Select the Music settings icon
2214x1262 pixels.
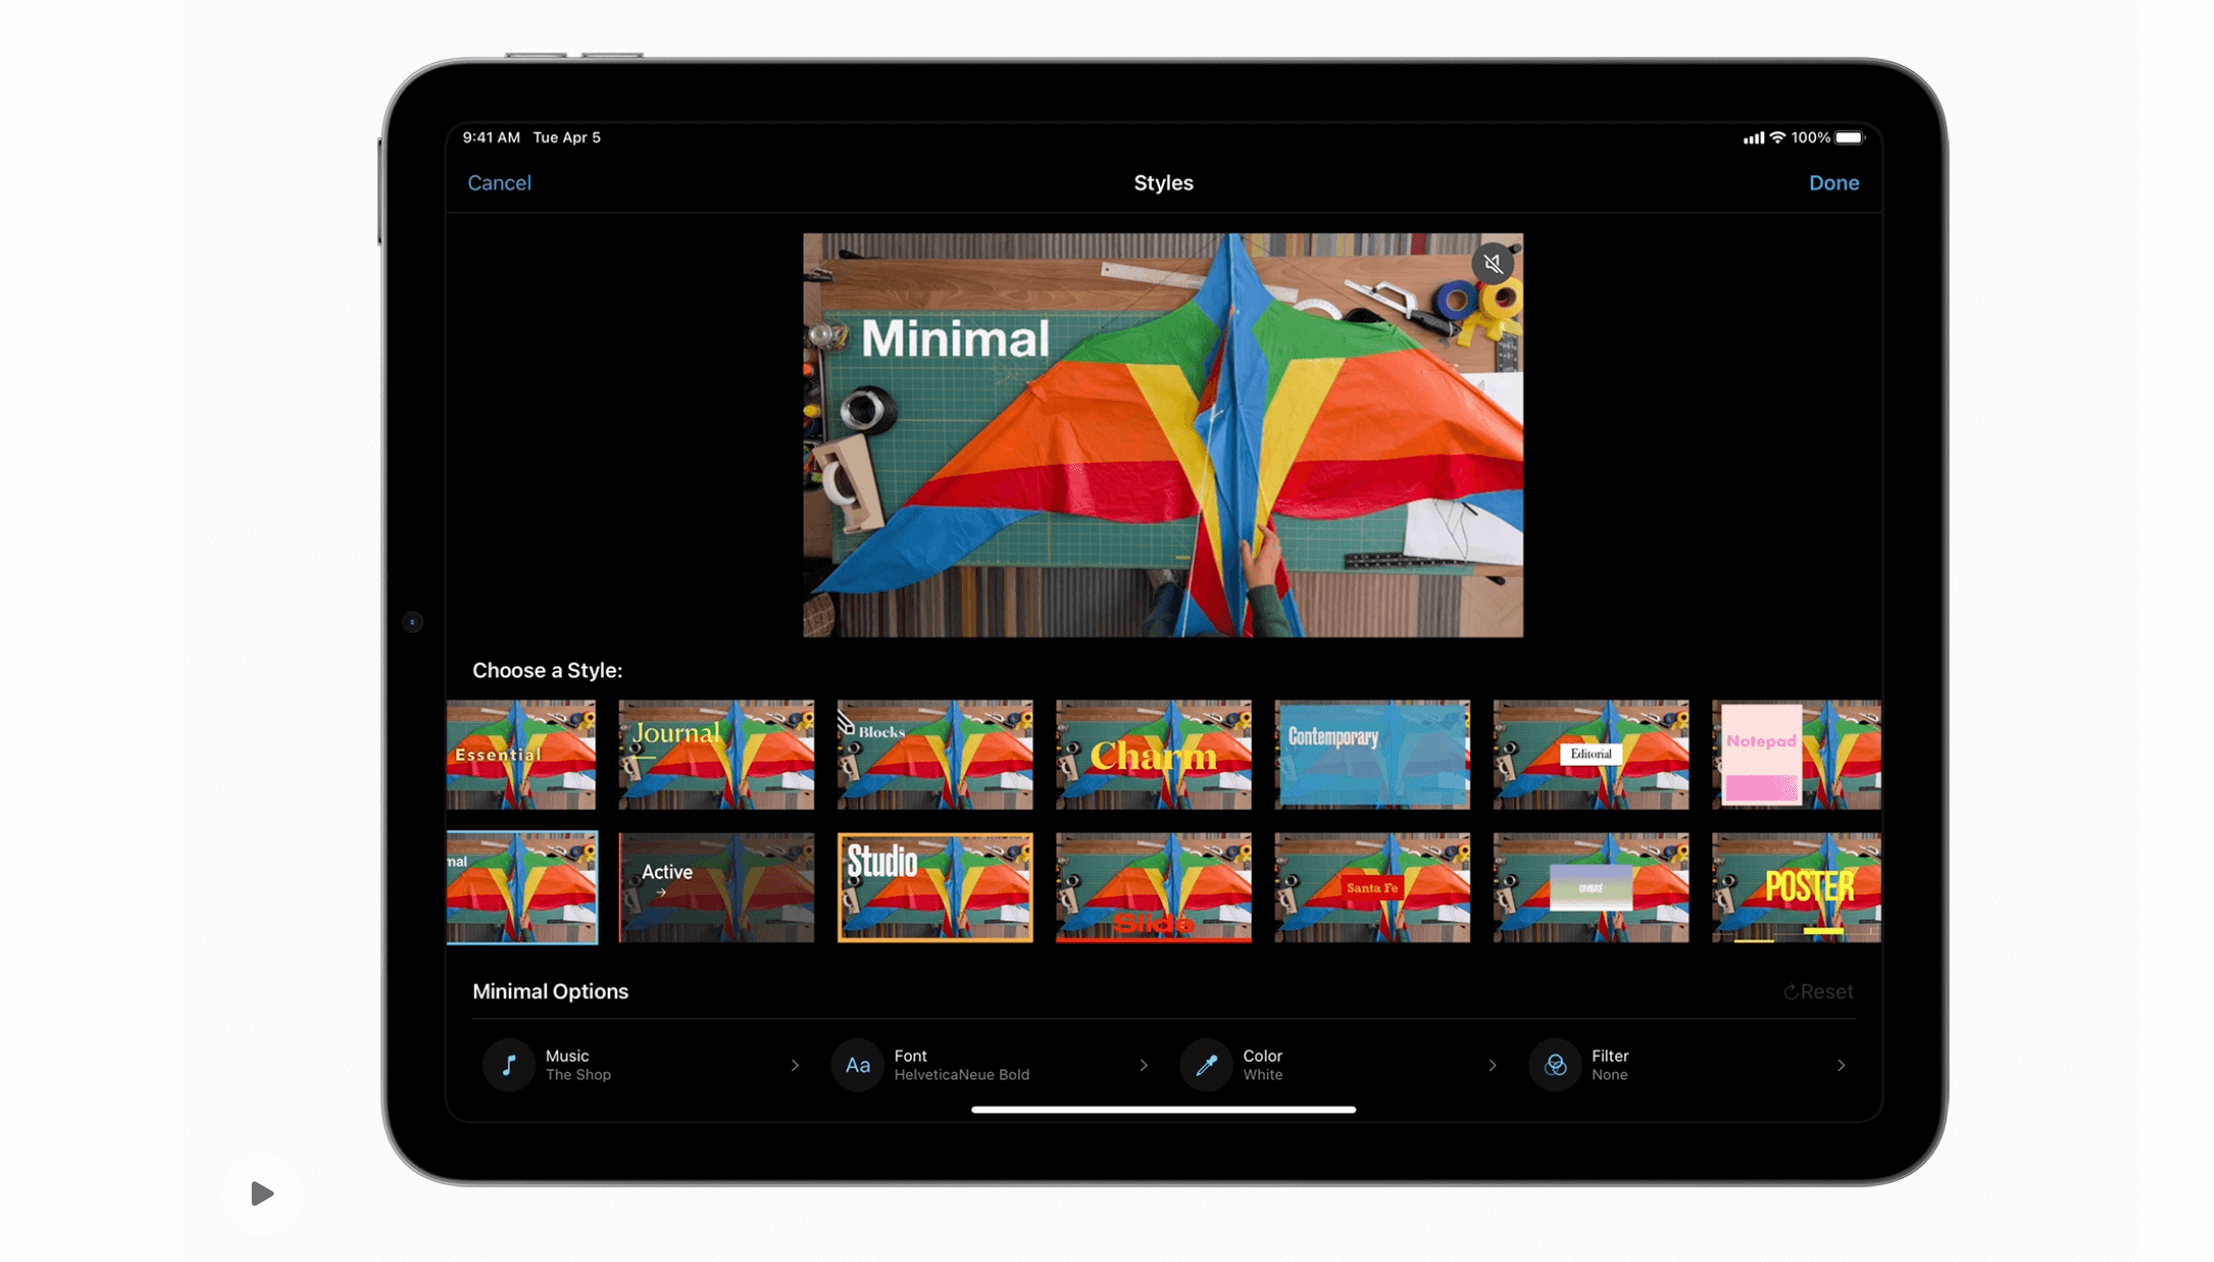tap(506, 1064)
